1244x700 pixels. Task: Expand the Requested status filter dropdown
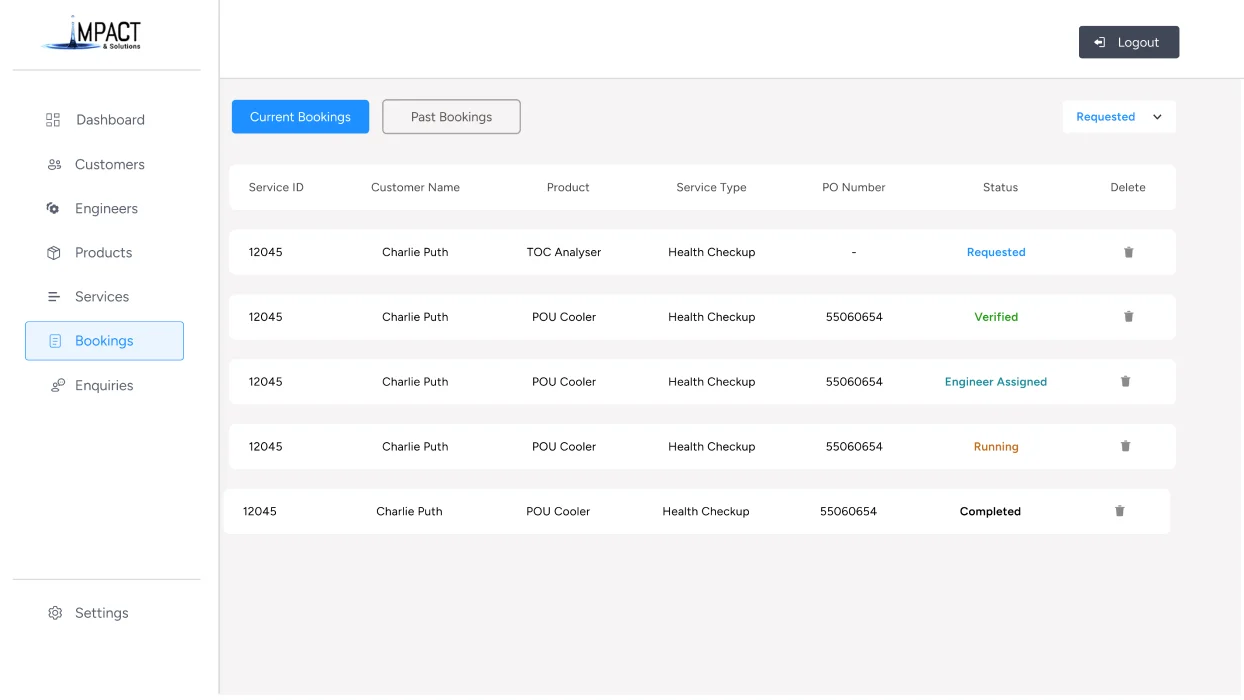click(1119, 117)
